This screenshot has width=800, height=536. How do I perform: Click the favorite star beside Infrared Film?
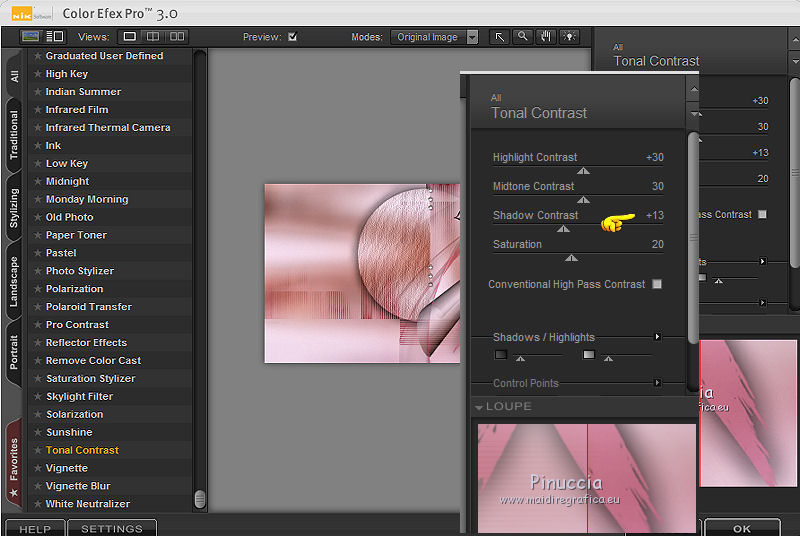[x=37, y=109]
